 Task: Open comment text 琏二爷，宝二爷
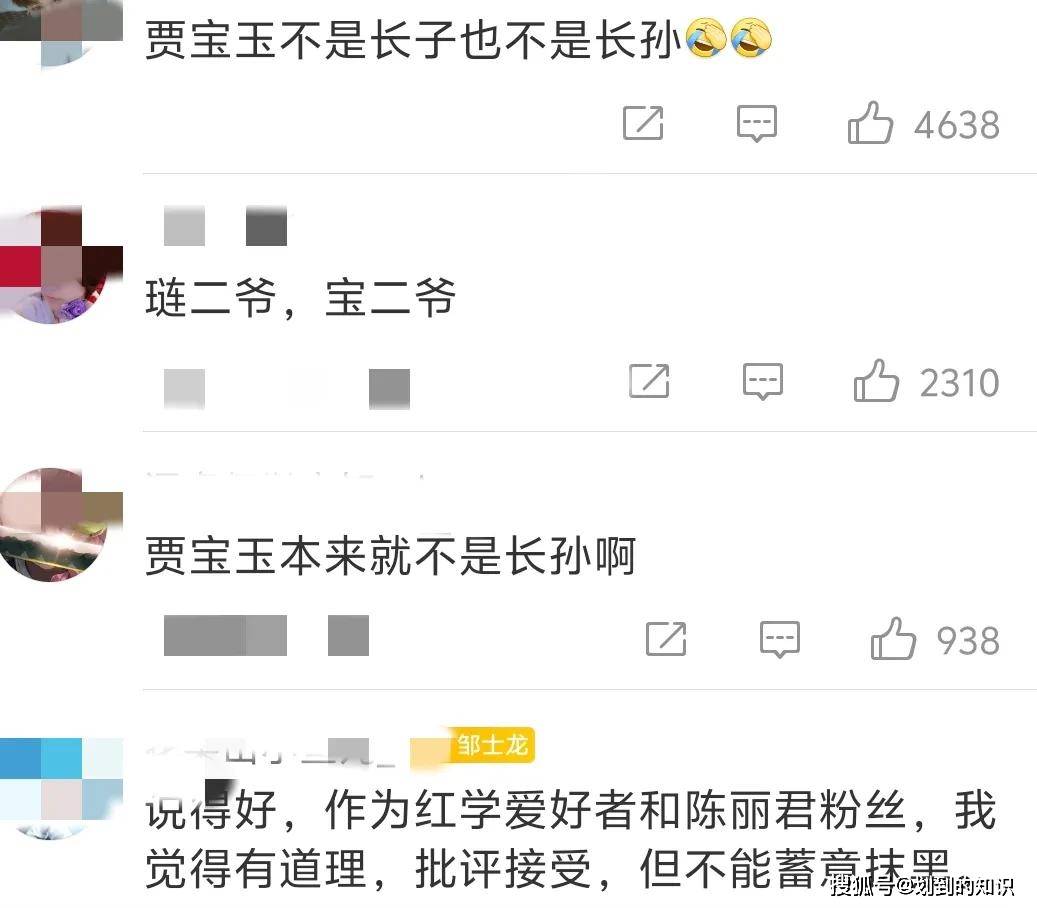tap(301, 298)
